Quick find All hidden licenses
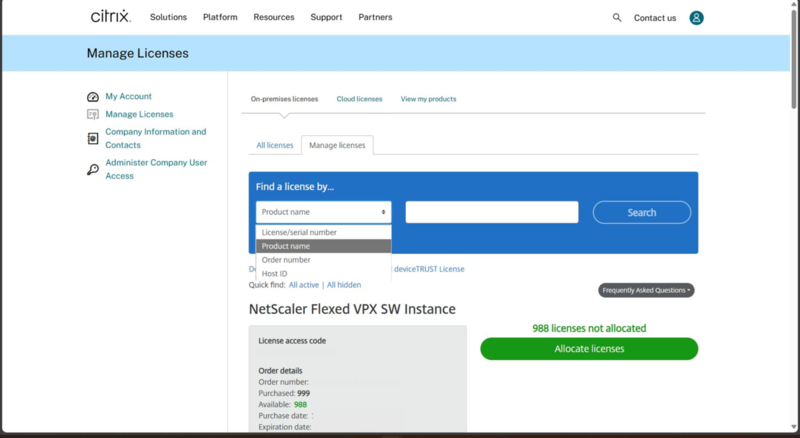The image size is (800, 438). coord(344,285)
